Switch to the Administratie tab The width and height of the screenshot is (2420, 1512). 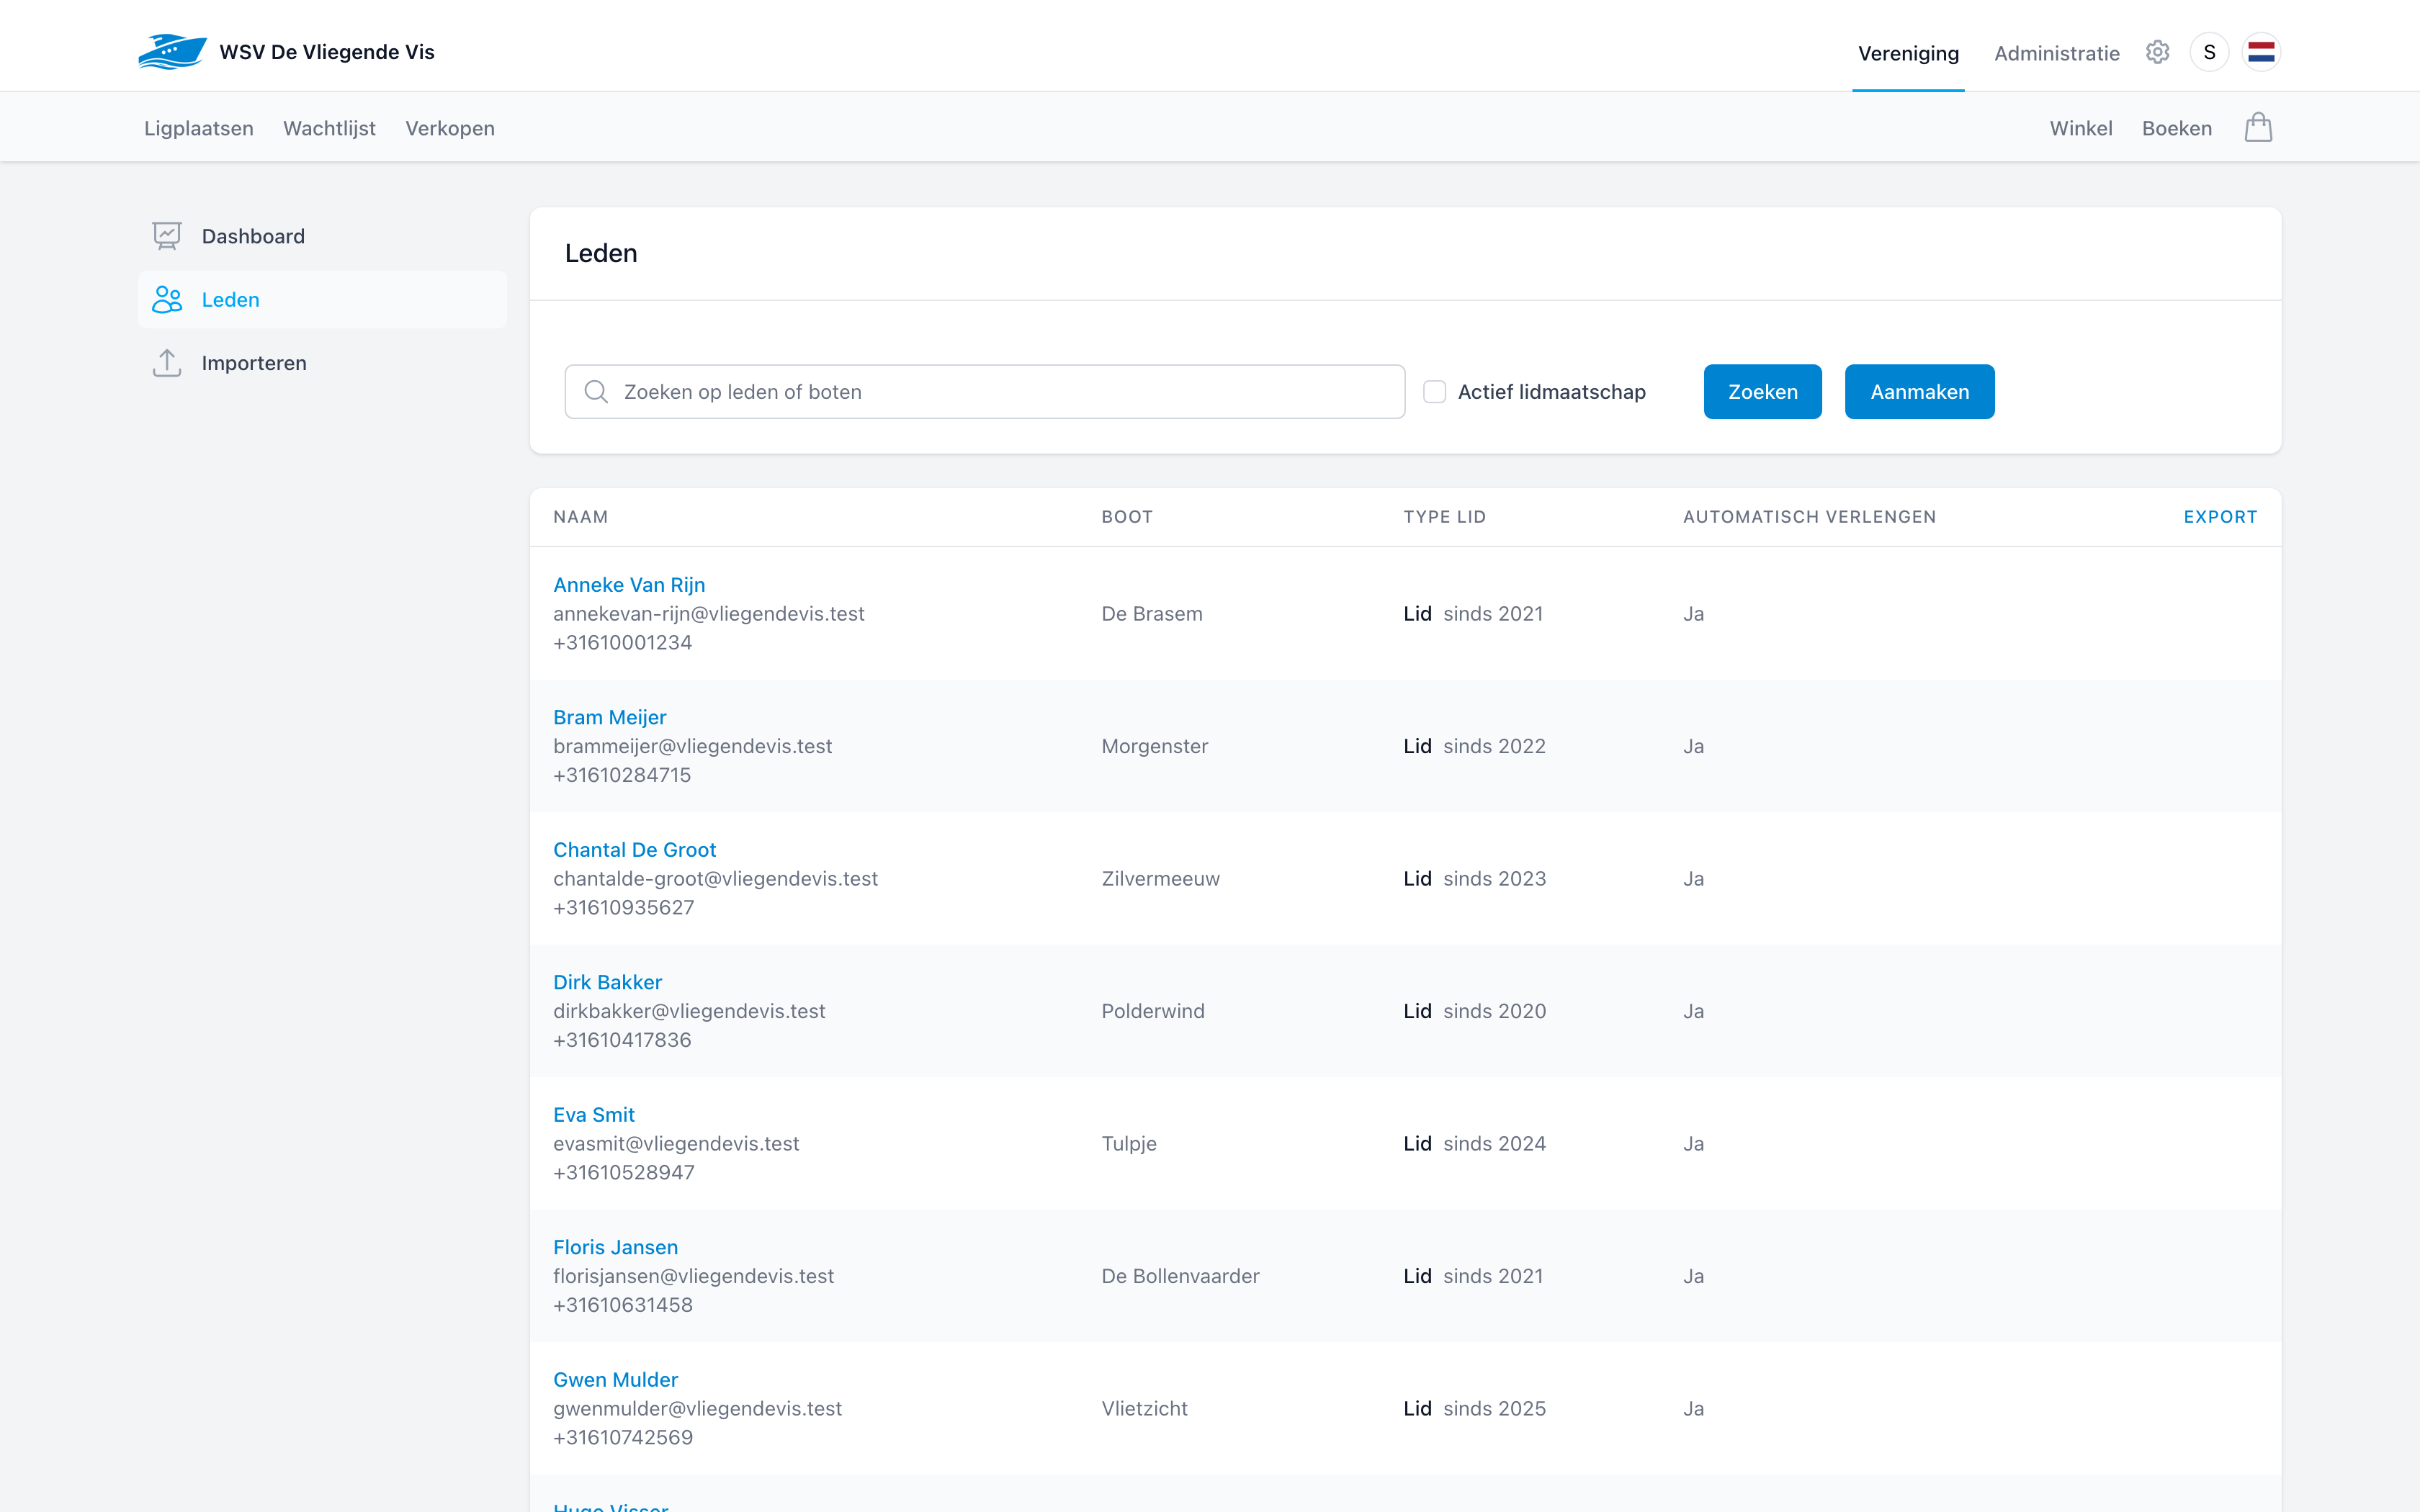pyautogui.click(x=2056, y=53)
